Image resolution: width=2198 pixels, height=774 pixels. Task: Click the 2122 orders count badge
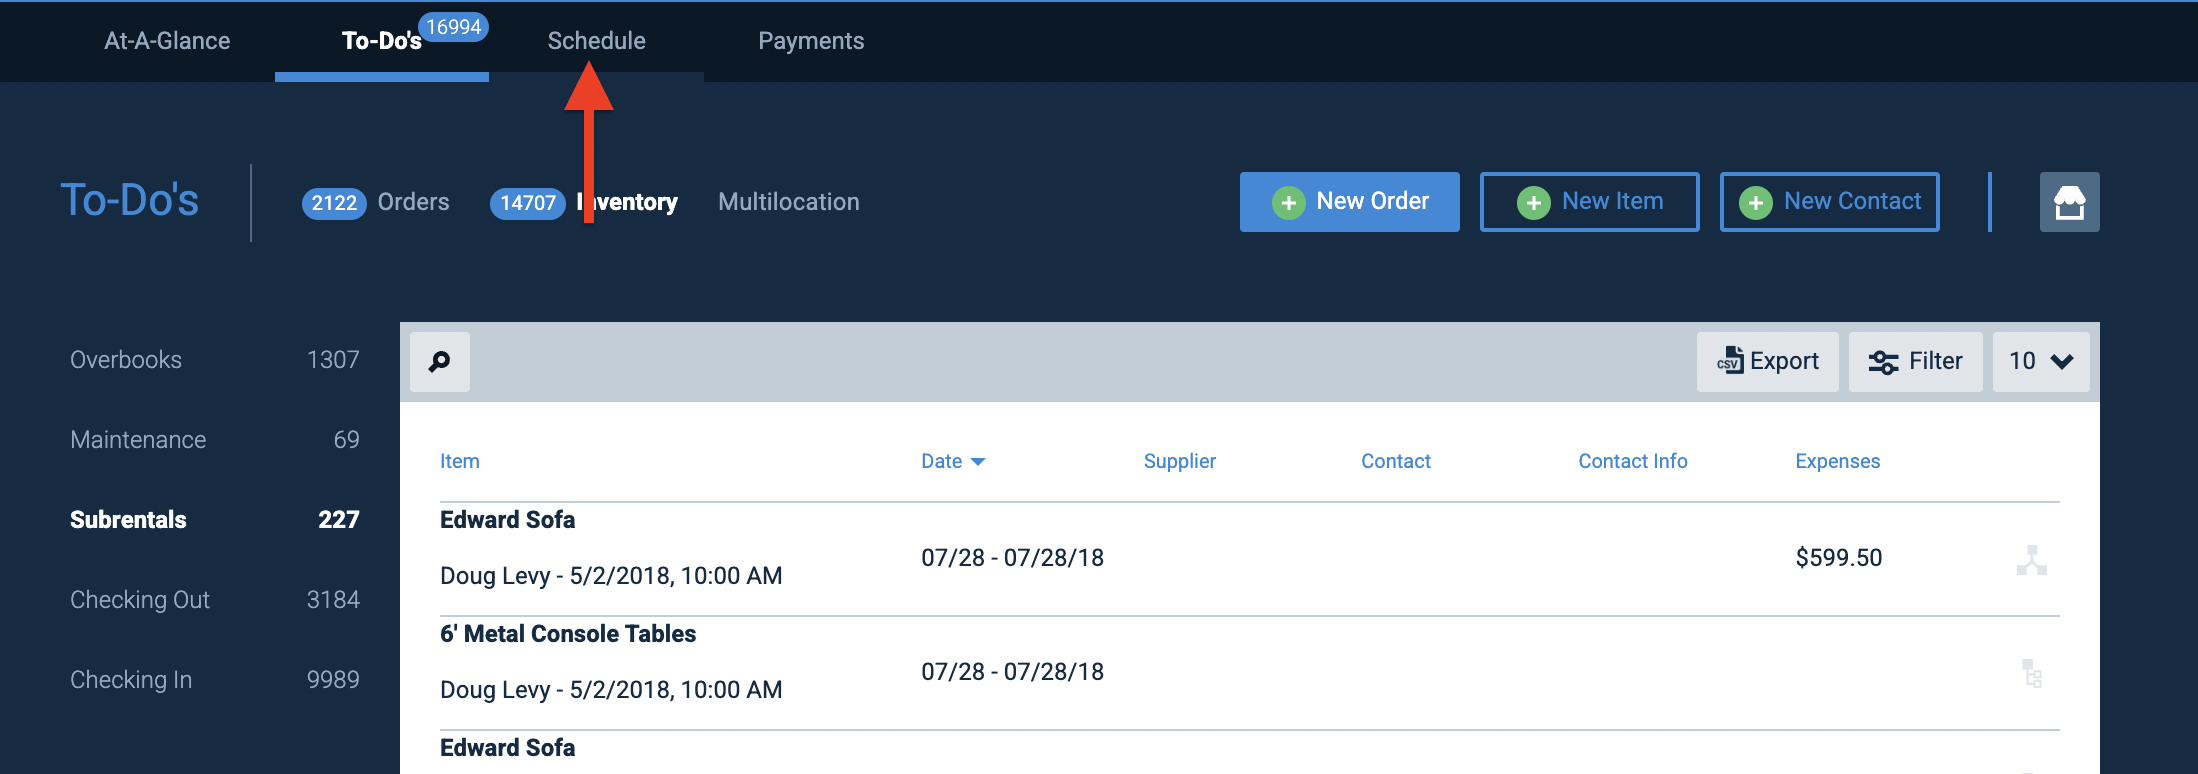(334, 203)
